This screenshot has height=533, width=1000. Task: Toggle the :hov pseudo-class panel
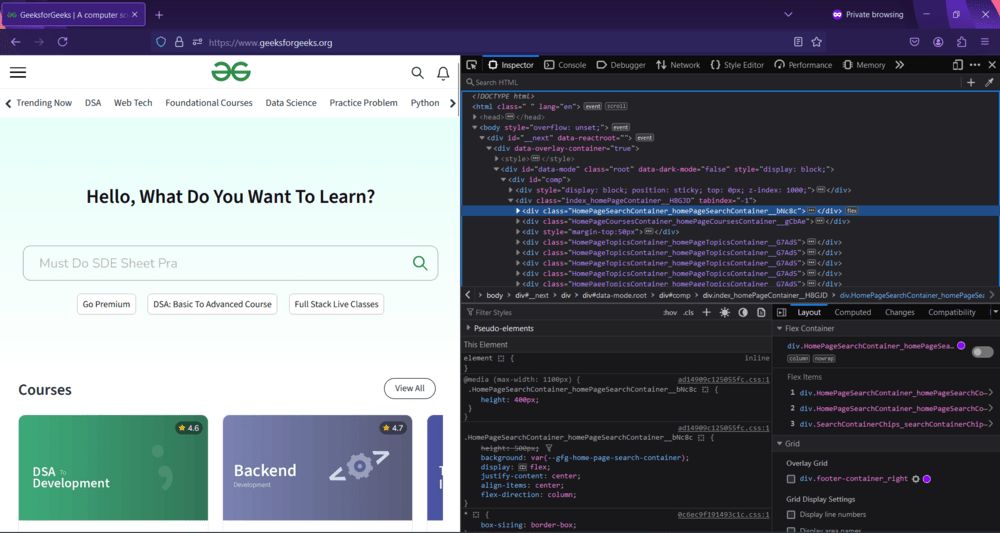click(x=670, y=312)
